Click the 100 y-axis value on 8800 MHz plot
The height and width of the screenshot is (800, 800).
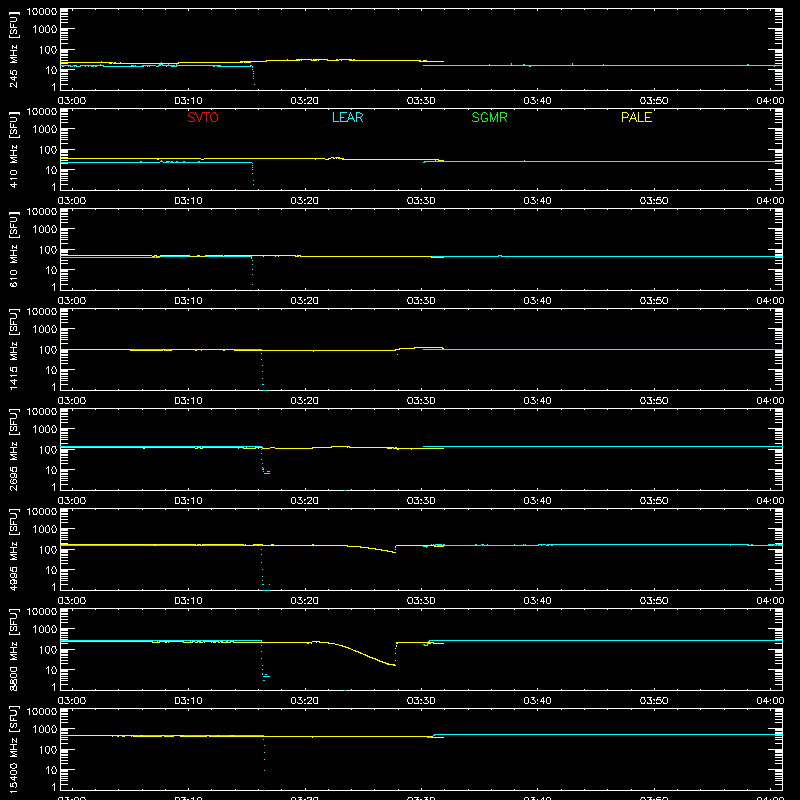click(47, 650)
